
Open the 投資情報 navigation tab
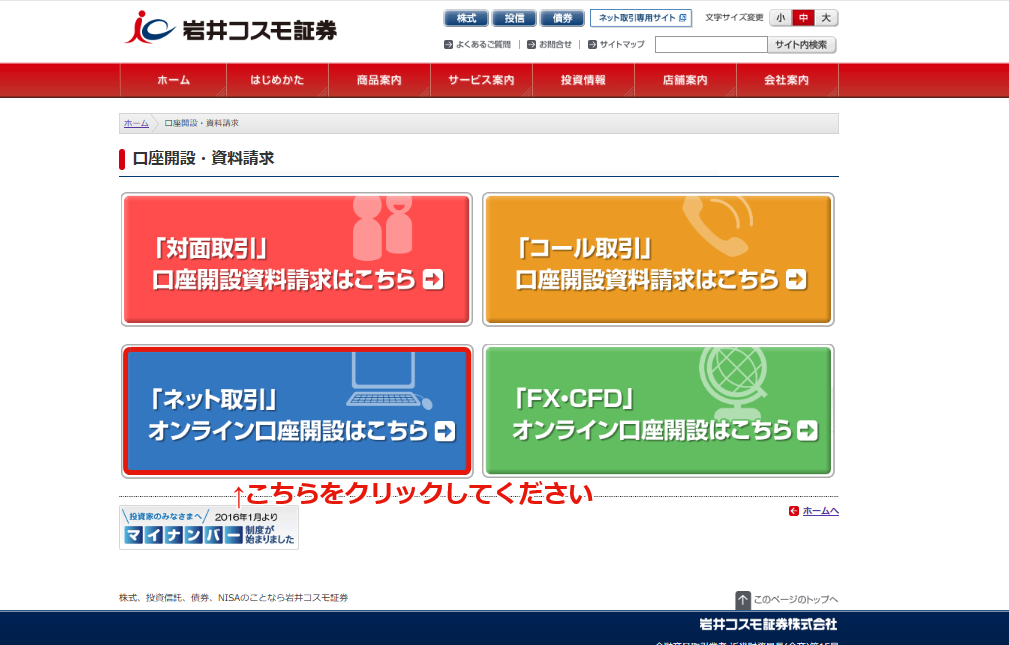pos(583,80)
